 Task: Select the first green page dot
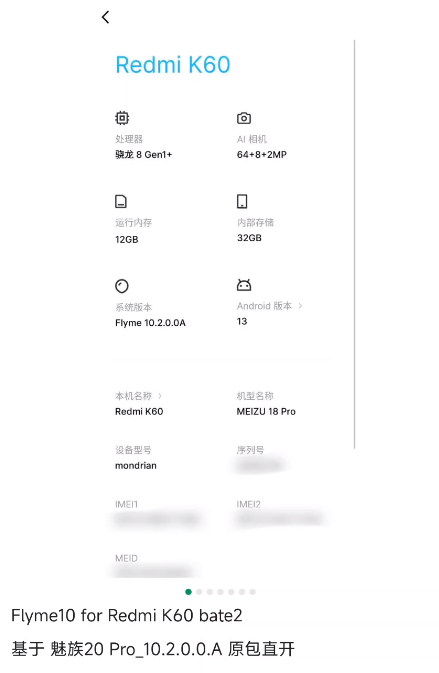click(188, 592)
